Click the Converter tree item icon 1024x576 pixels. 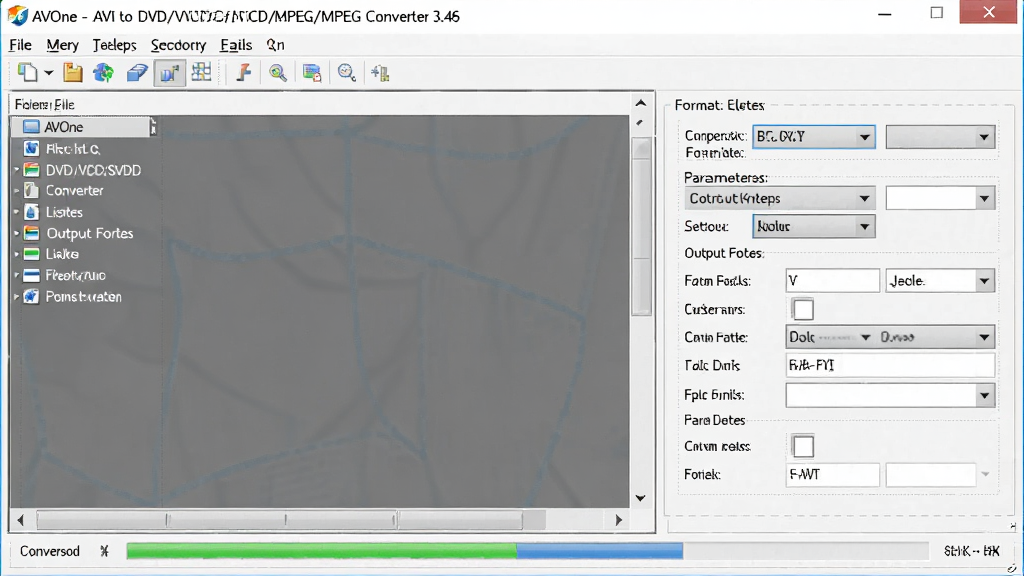coord(31,191)
